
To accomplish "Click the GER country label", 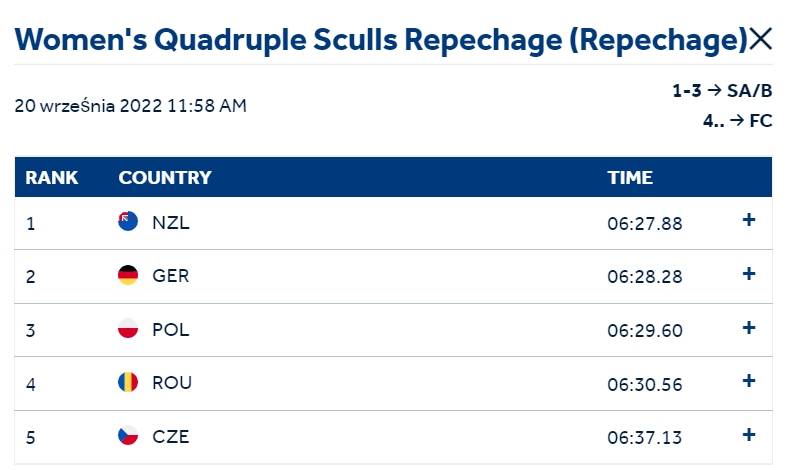I will [171, 276].
